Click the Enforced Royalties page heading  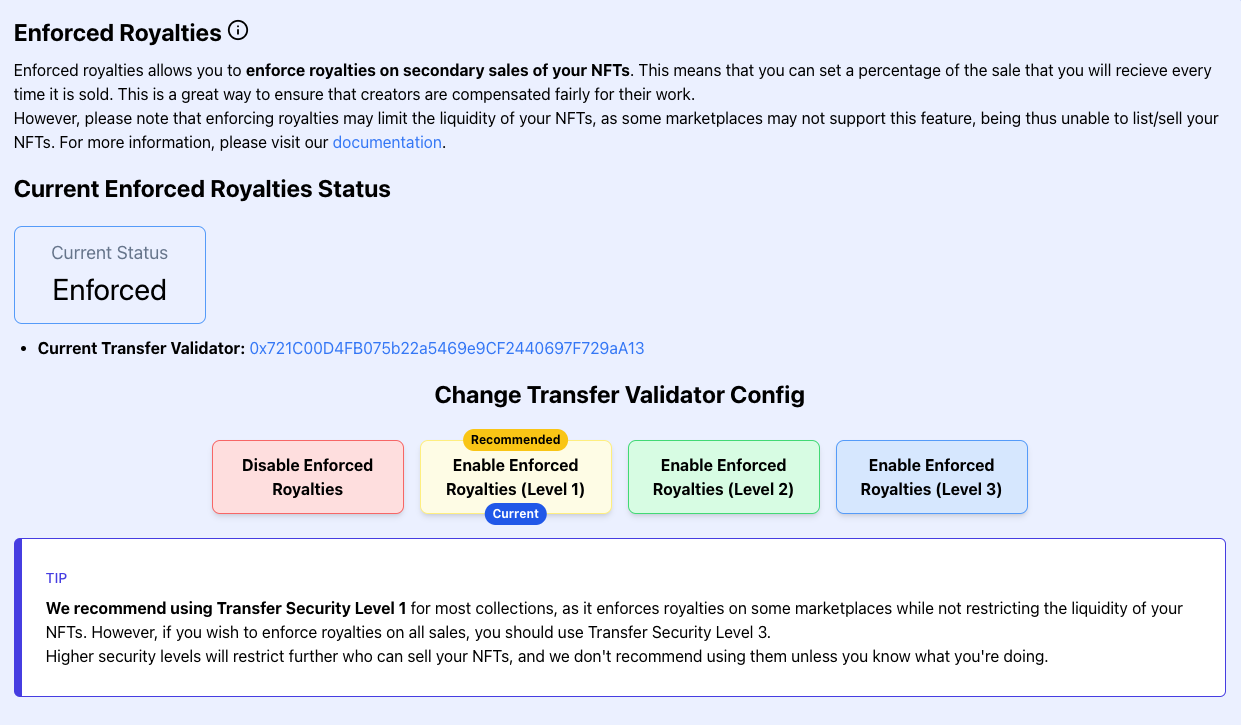point(118,33)
